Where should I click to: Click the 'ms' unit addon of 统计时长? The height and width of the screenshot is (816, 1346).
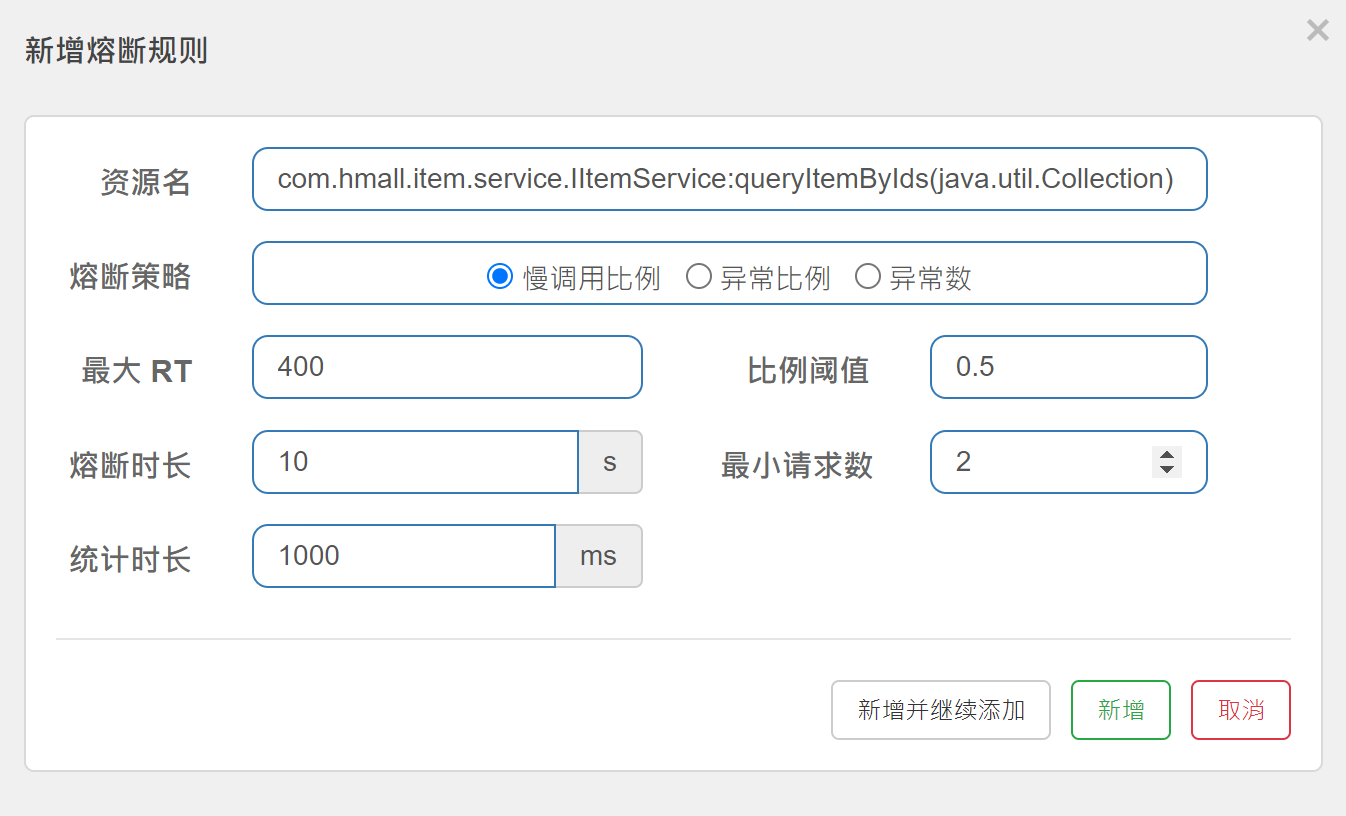[x=599, y=556]
